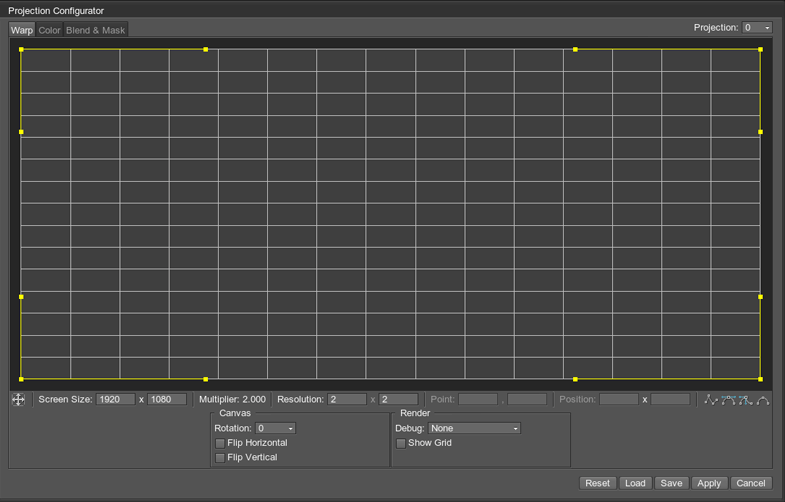Viewport: 785px width, 502px height.
Task: Select the broken bezier handle mode icon
Action: click(745, 400)
